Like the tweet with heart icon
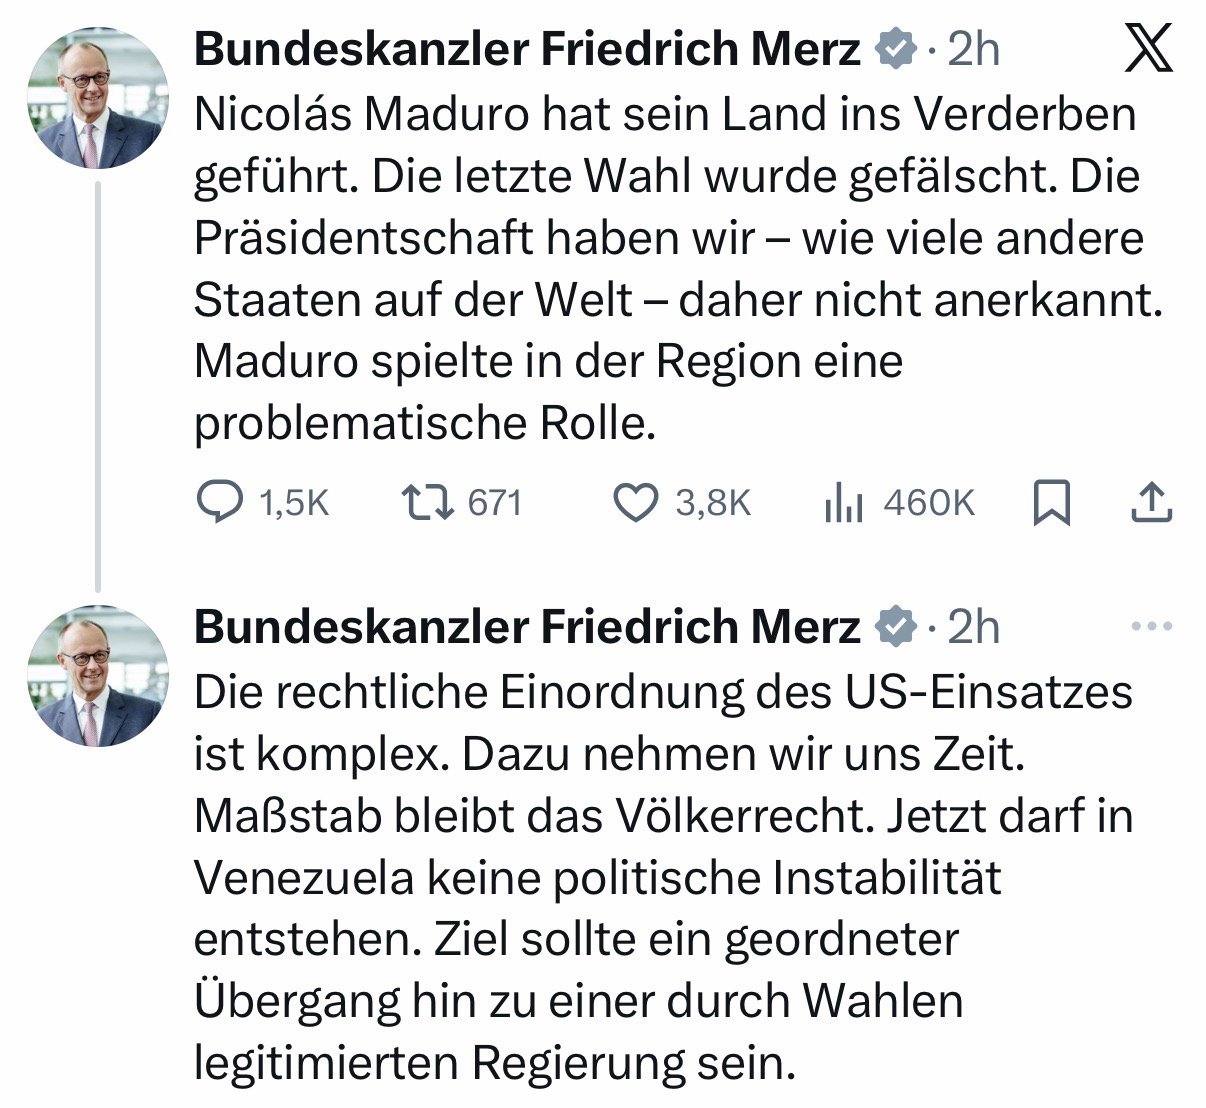Image resolution: width=1206 pixels, height=1108 pixels. click(634, 502)
